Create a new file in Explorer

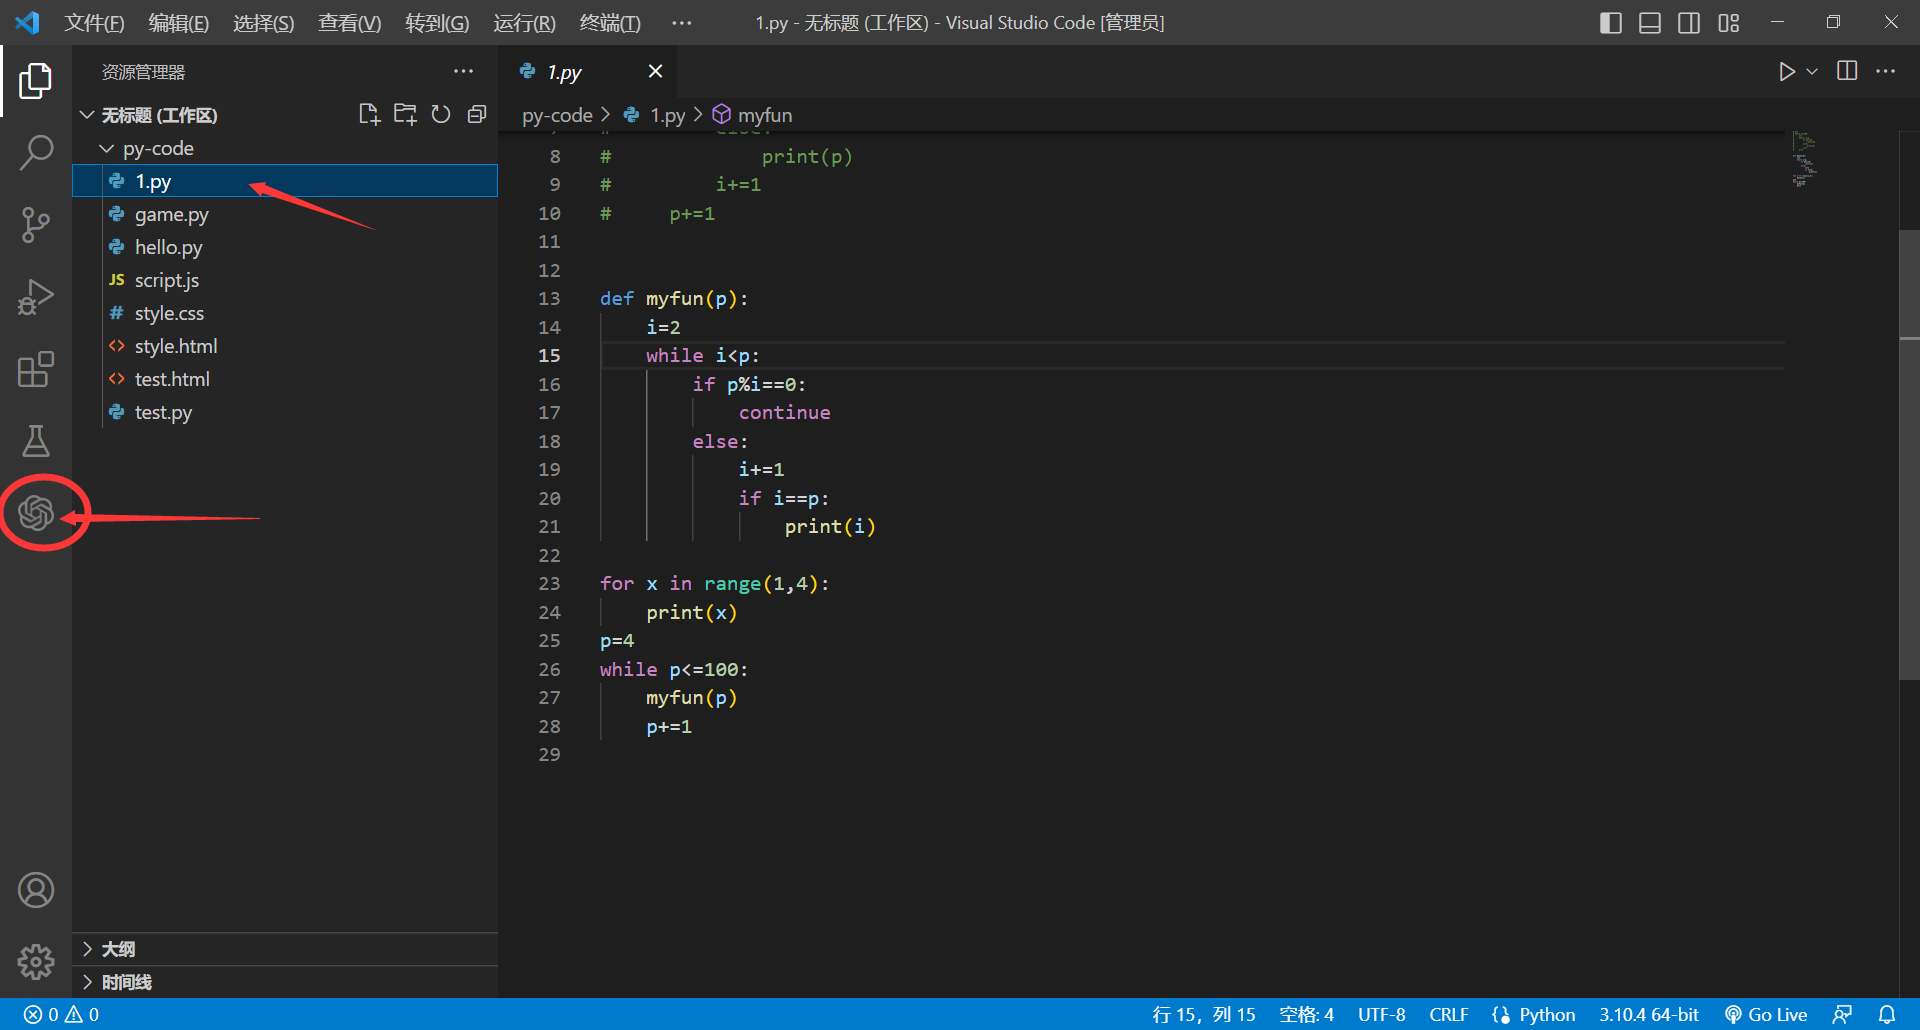pos(369,114)
